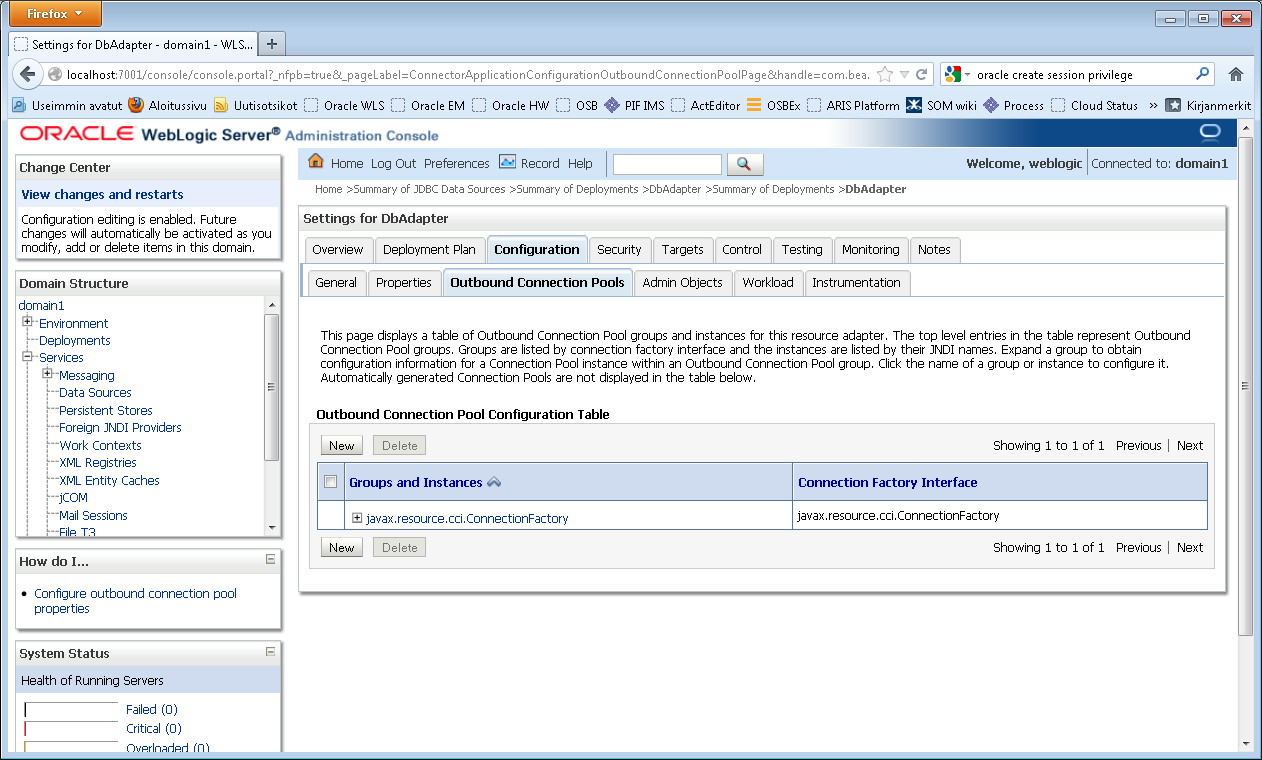This screenshot has width=1262, height=760.
Task: Sort by Connection Factory Interface column
Action: tap(887, 482)
